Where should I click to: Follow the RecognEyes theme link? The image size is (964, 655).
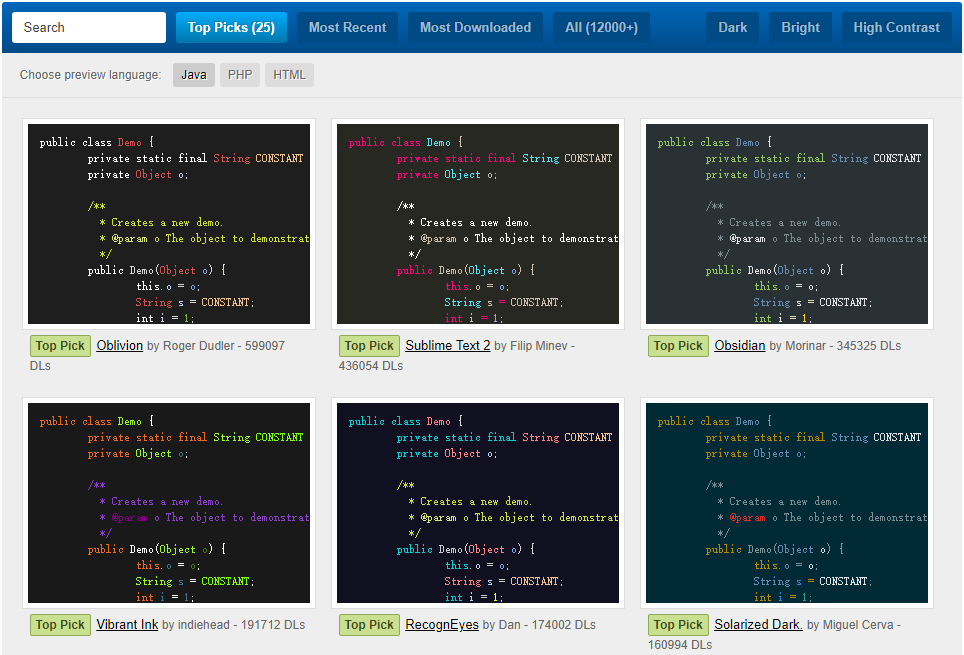click(442, 625)
